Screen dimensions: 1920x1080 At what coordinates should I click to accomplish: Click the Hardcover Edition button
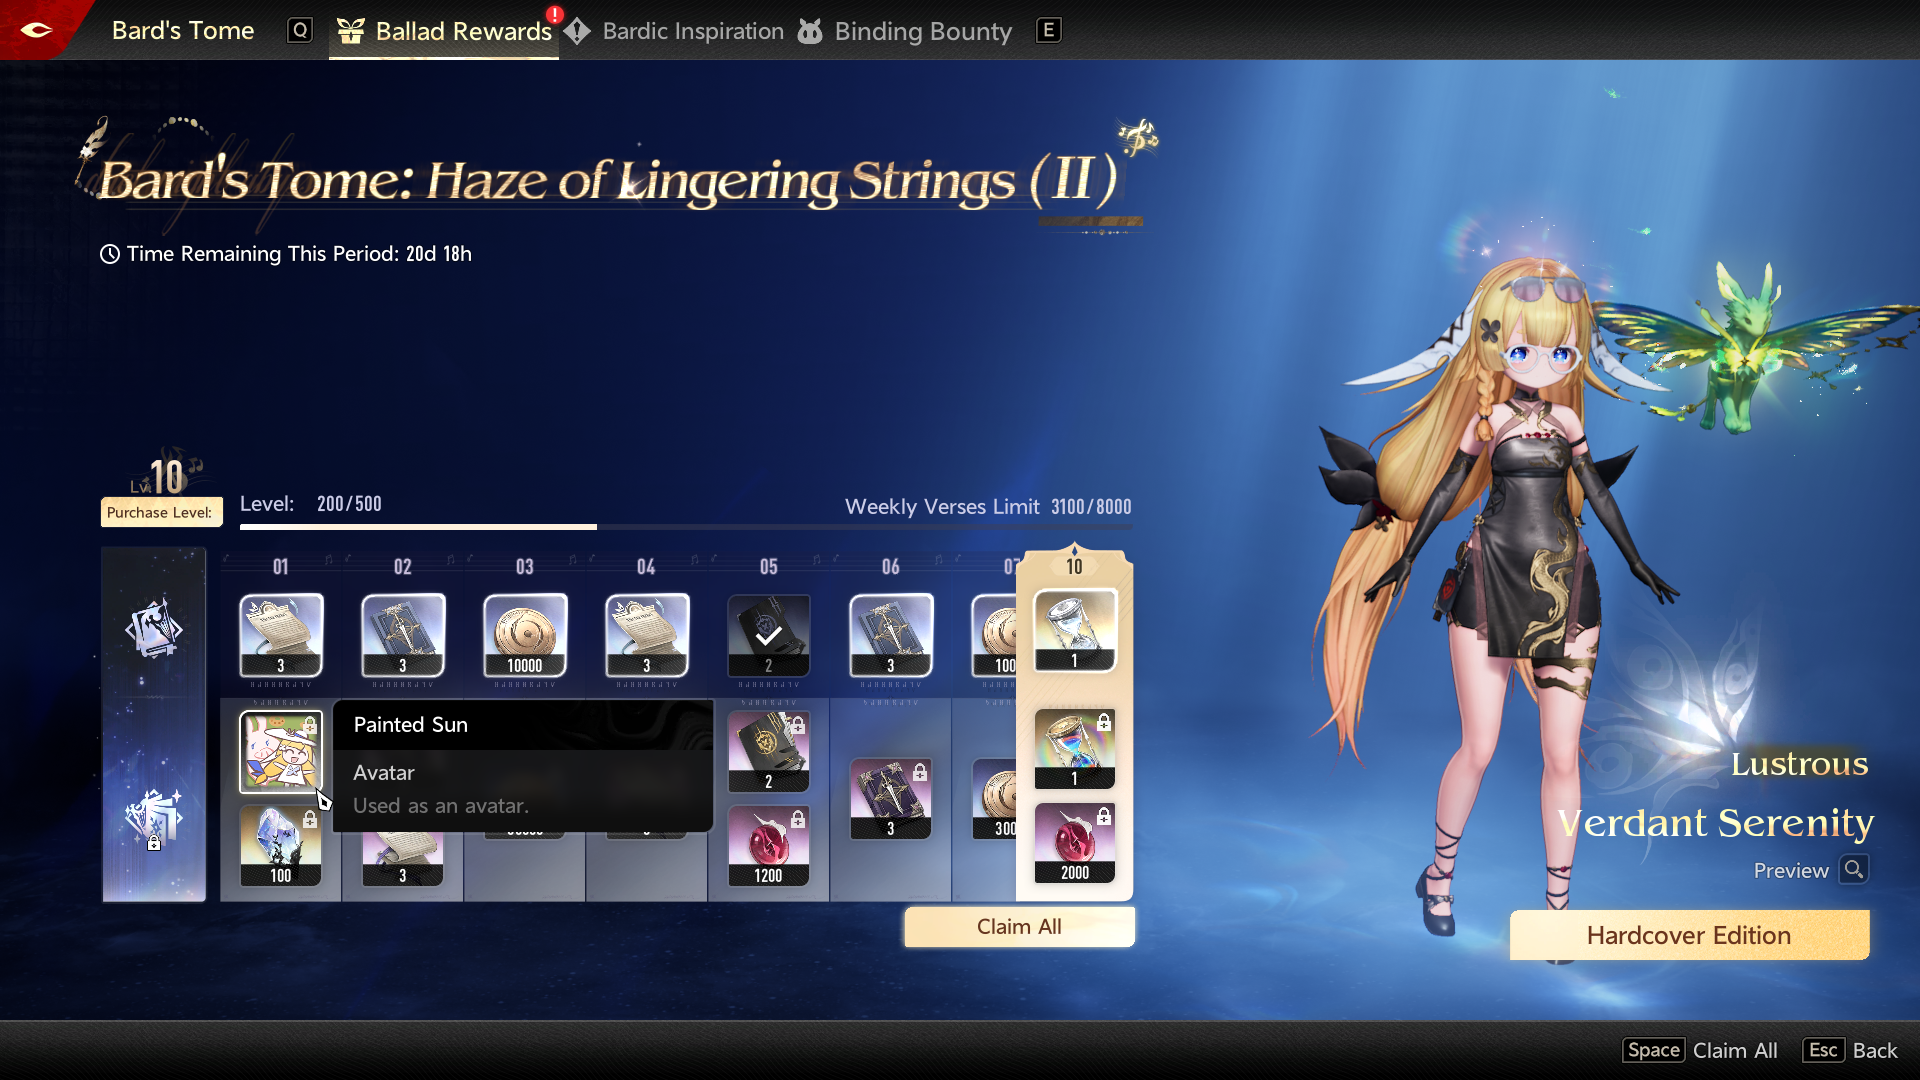1688,935
